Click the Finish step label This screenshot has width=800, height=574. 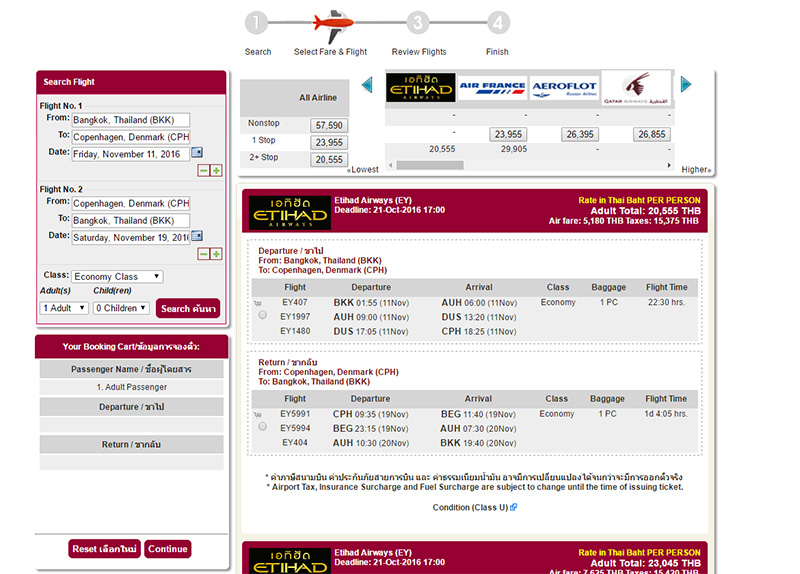pos(497,52)
